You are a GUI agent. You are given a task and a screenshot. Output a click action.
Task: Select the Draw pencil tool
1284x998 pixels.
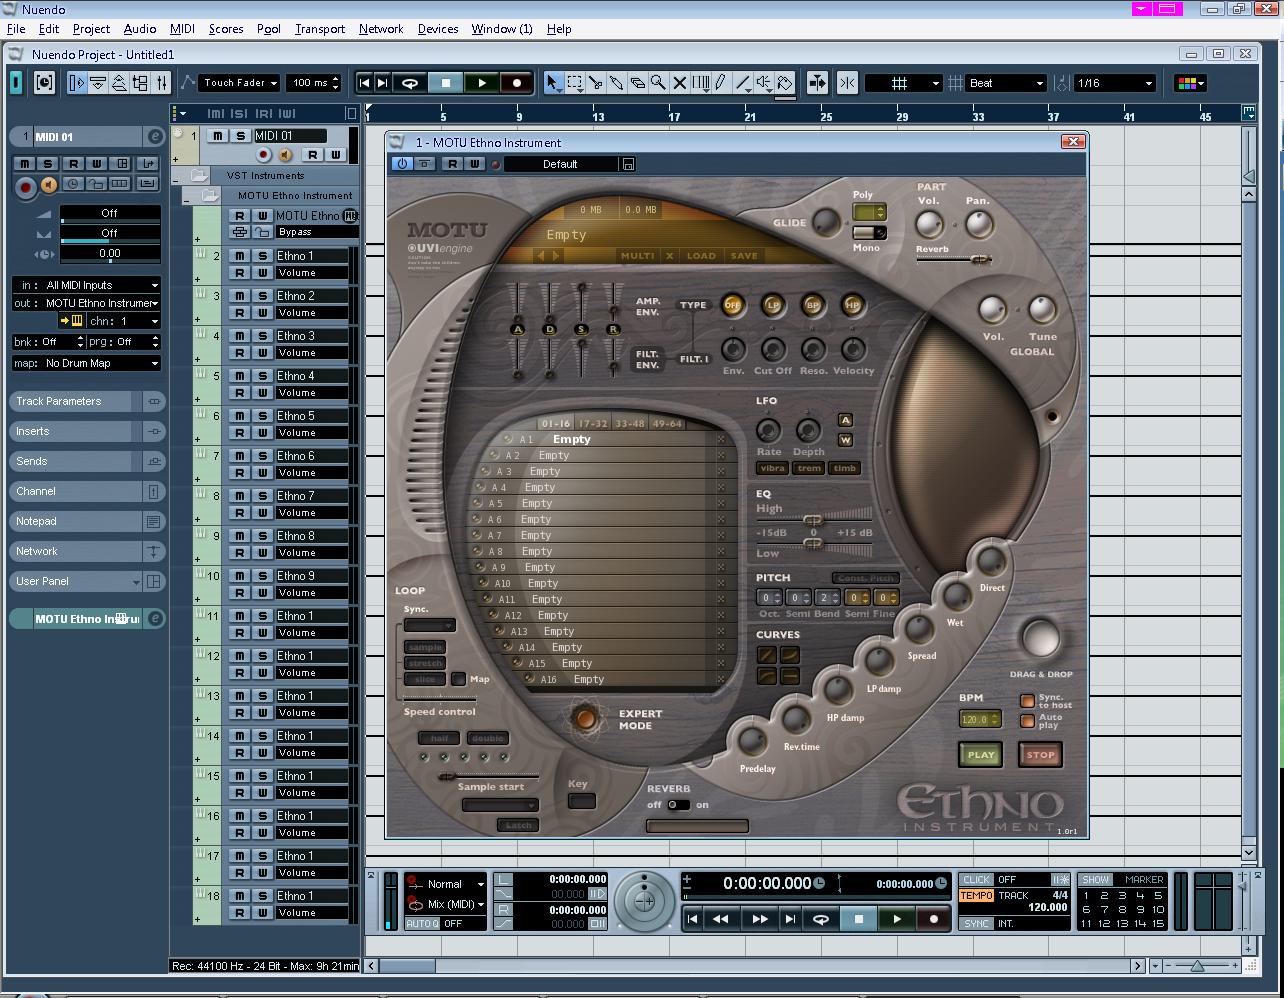pos(721,83)
